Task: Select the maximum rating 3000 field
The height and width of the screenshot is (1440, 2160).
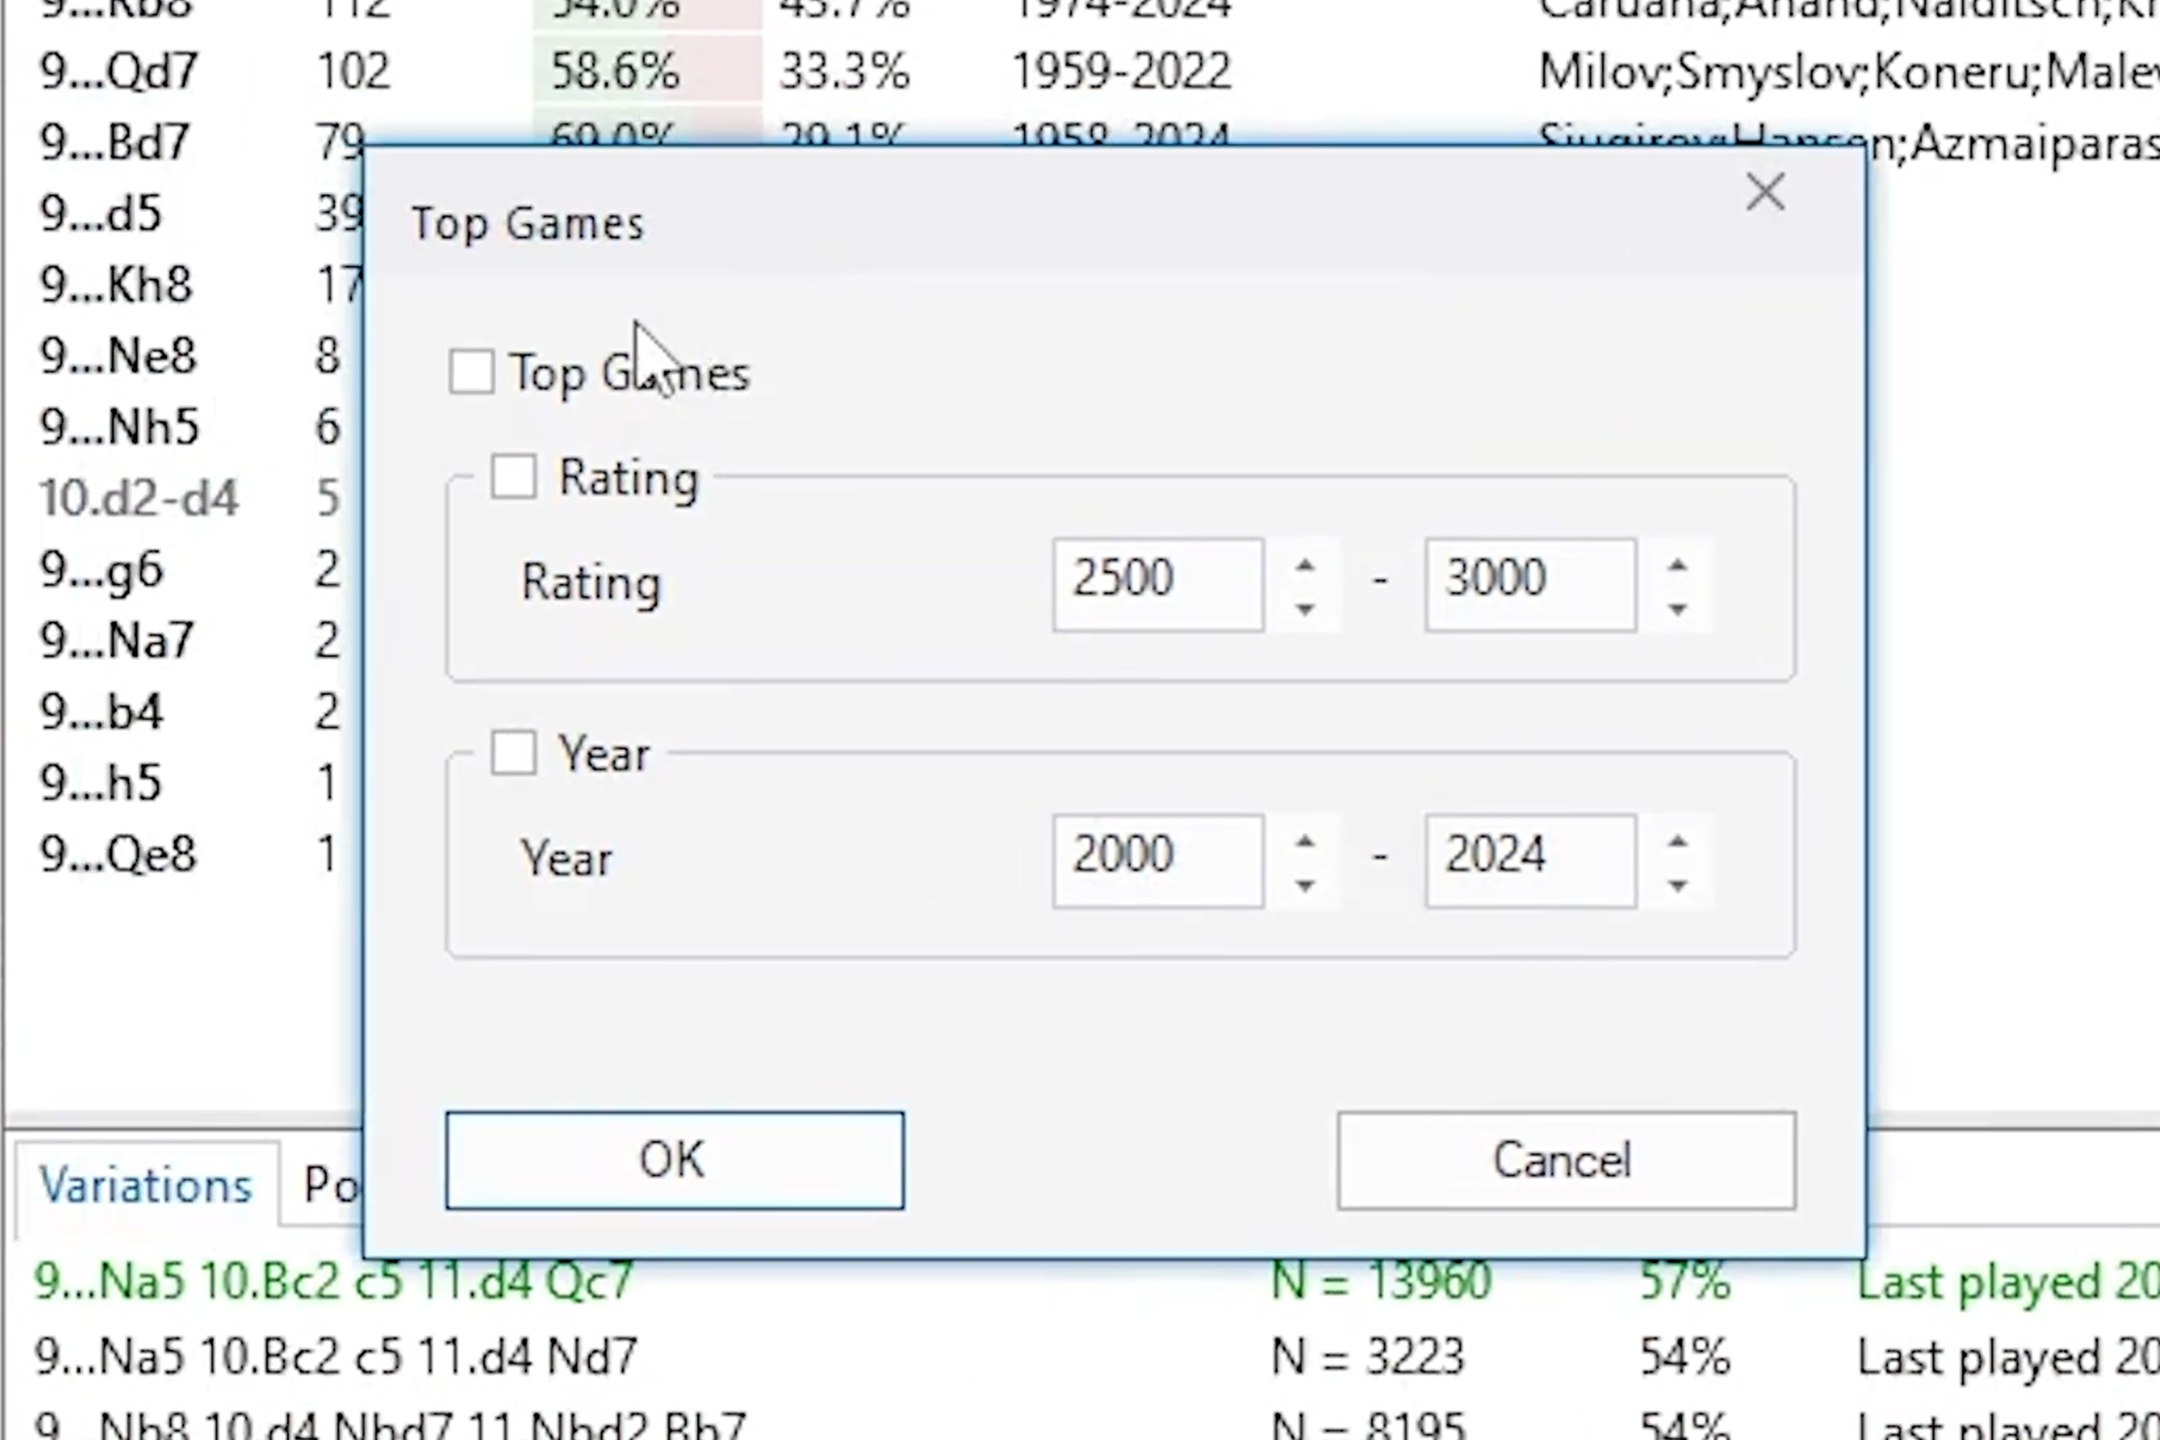Action: click(1529, 581)
